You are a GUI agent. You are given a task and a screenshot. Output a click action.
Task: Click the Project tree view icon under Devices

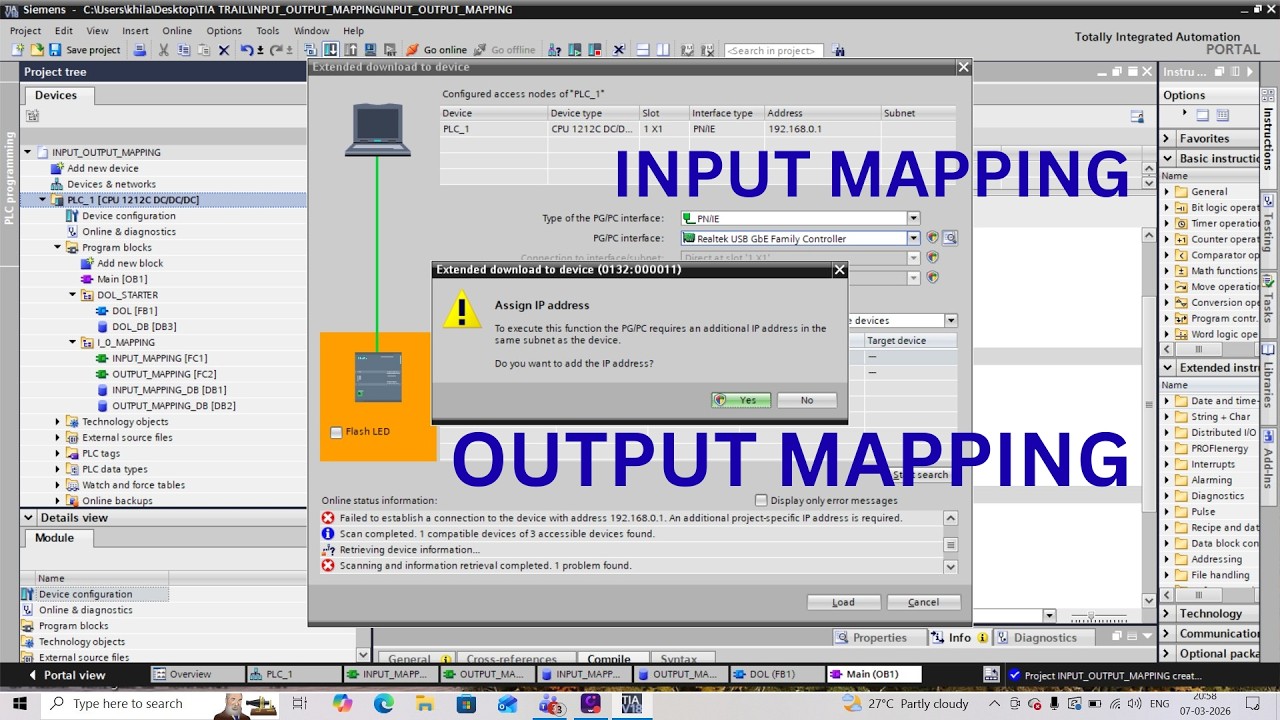(x=33, y=116)
